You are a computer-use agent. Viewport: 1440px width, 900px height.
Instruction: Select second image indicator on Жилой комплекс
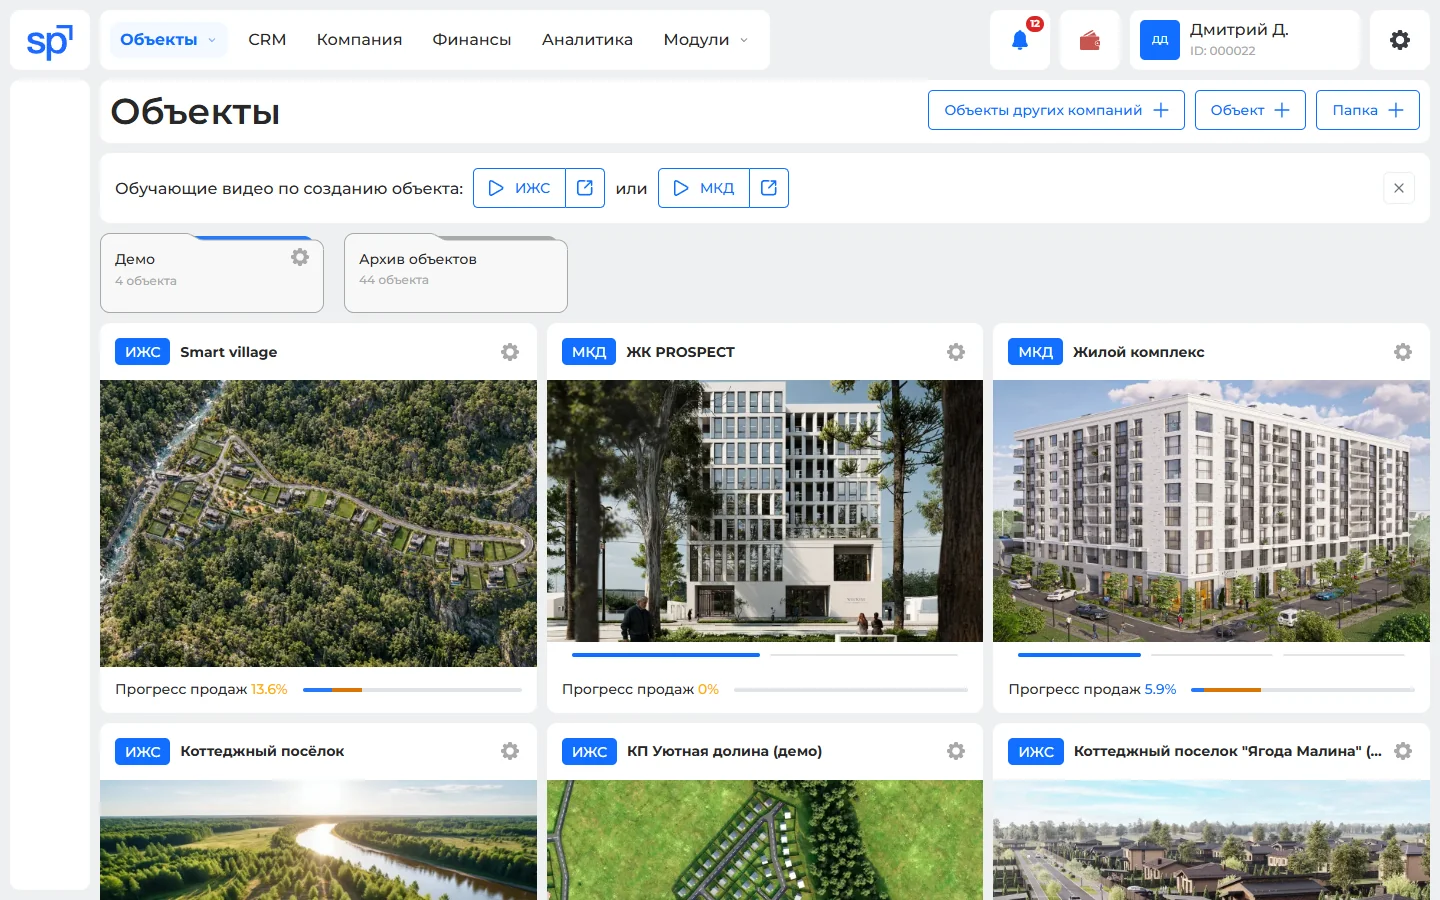pyautogui.click(x=1212, y=655)
